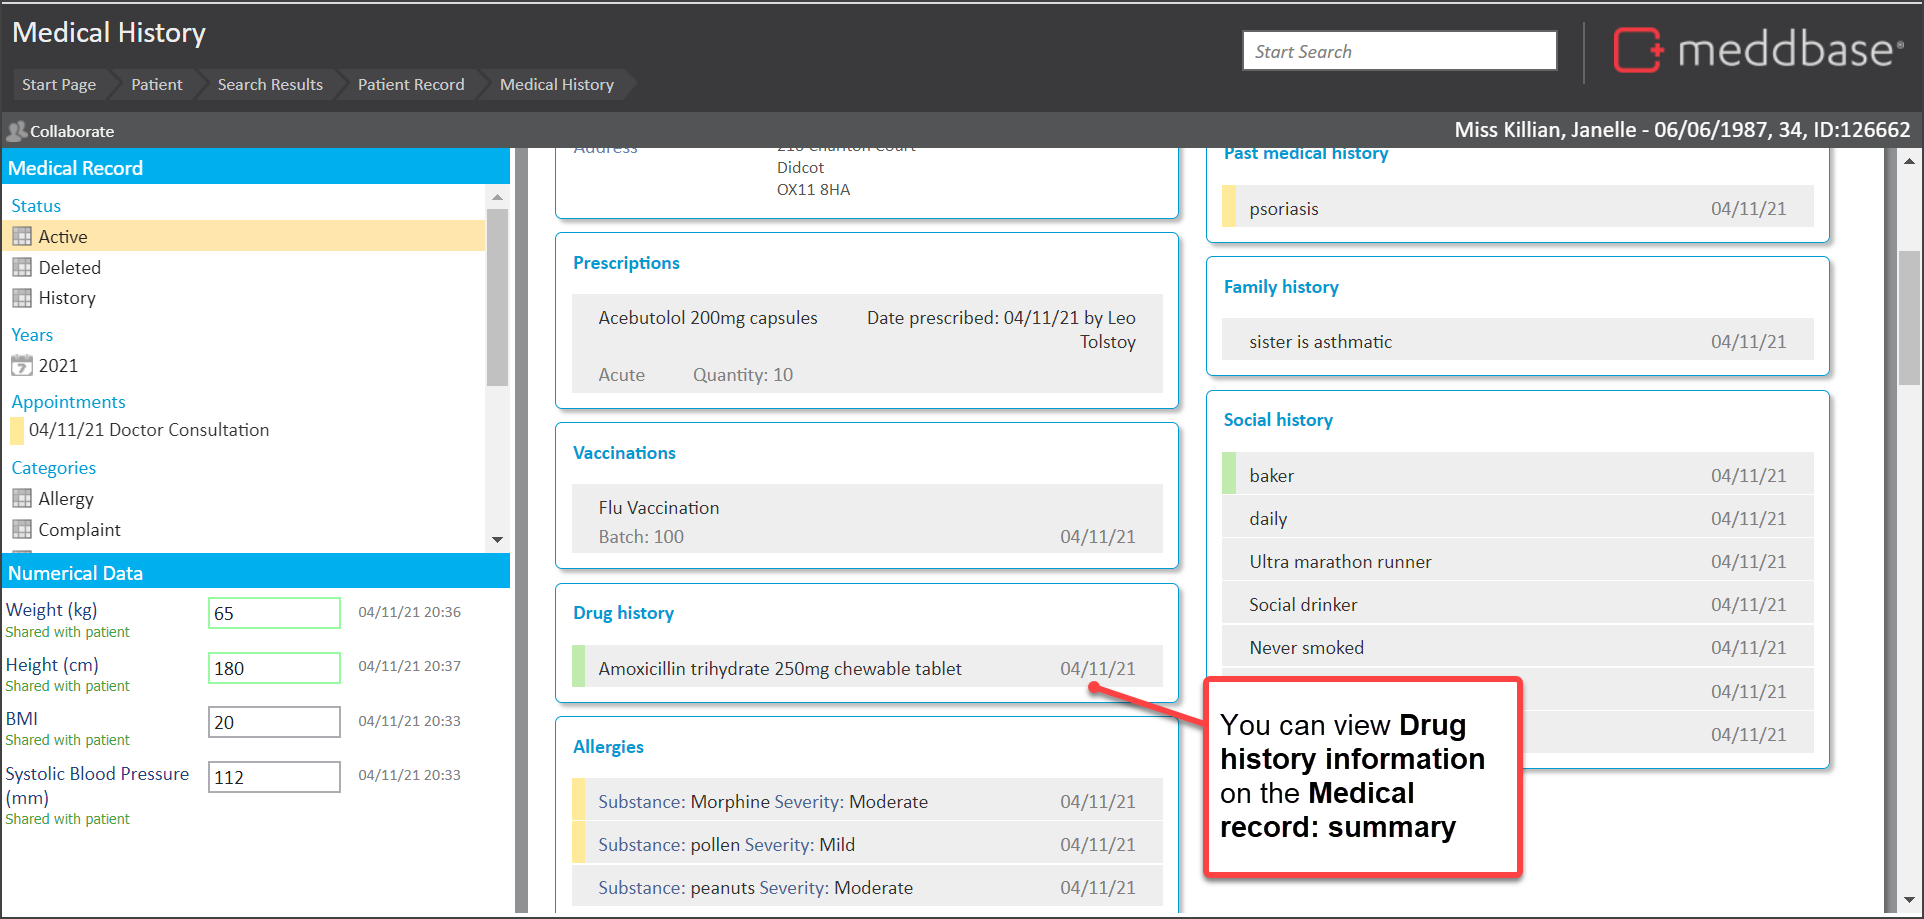Click the grid icon next to Deleted

click(22, 268)
